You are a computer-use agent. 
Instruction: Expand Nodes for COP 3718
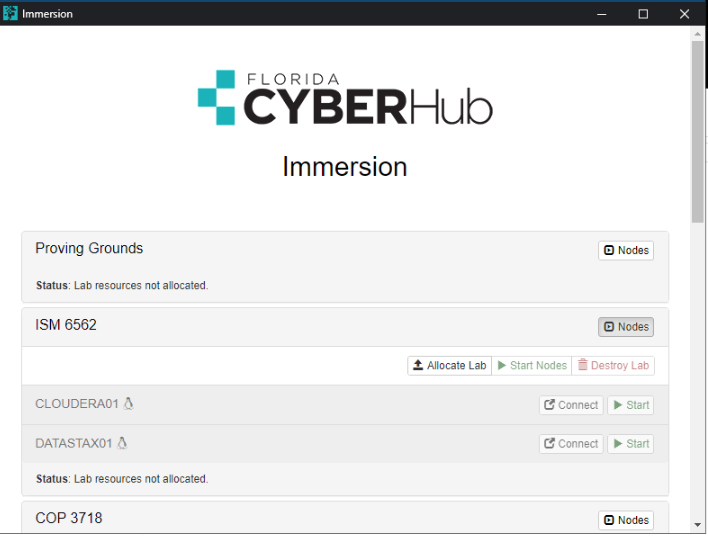626,520
